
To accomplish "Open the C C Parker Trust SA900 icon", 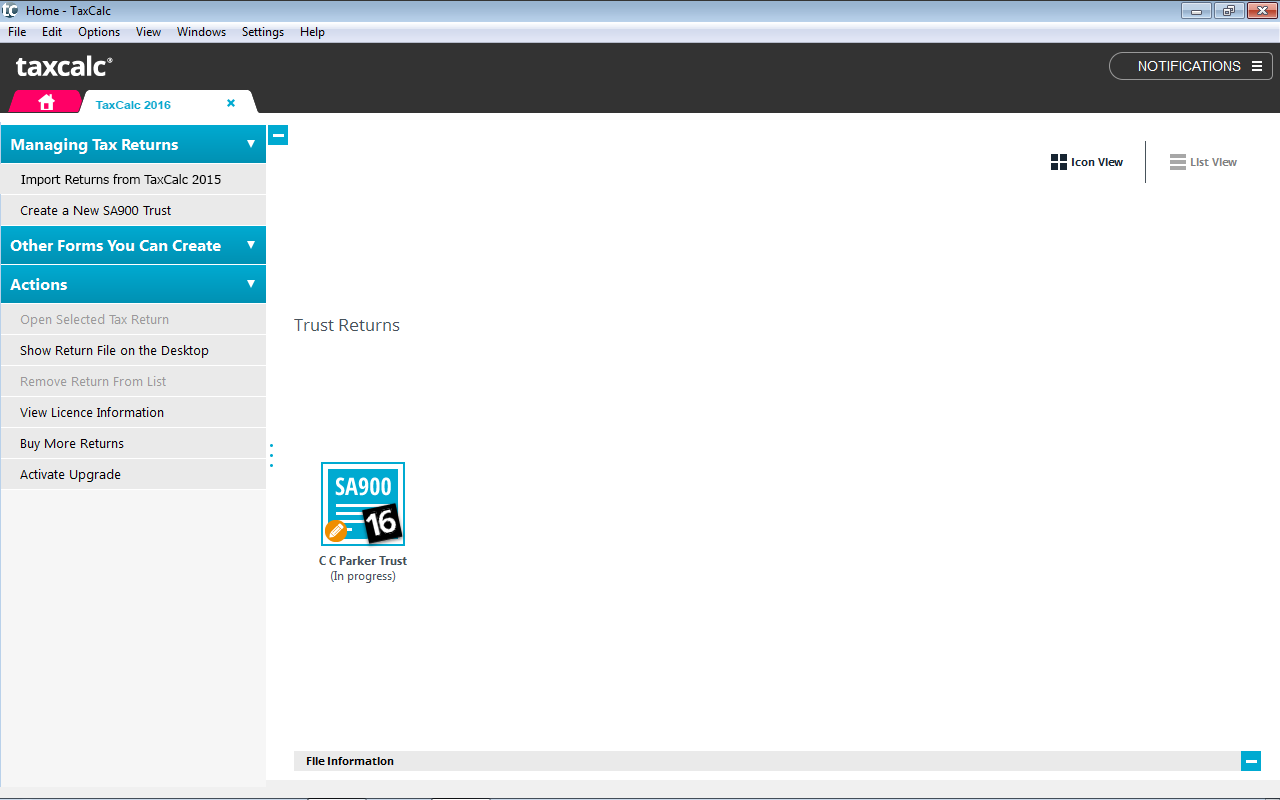I will coord(363,504).
